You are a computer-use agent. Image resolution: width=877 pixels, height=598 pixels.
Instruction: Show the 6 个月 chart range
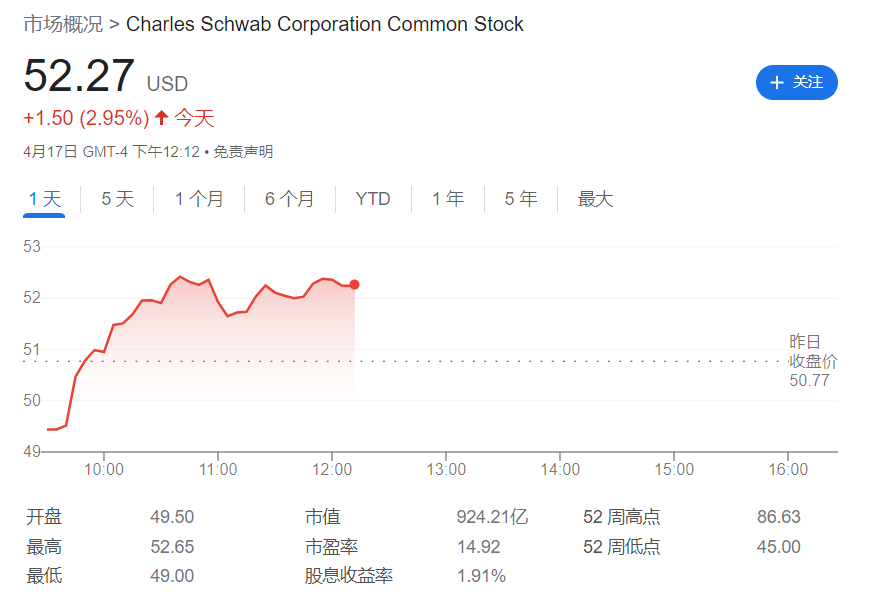pos(289,199)
